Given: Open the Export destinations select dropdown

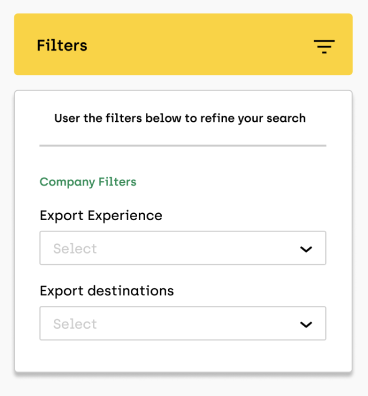Looking at the screenshot, I should click(x=183, y=323).
